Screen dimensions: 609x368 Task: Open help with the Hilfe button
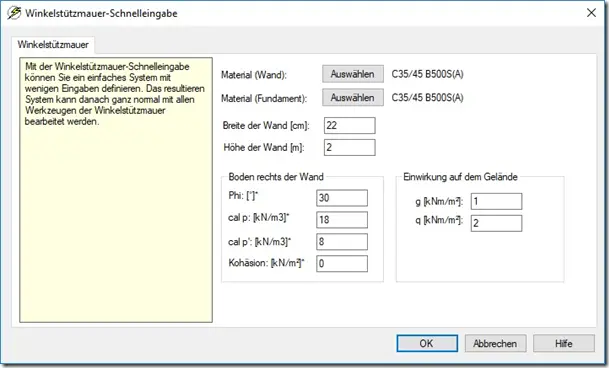[x=564, y=344]
